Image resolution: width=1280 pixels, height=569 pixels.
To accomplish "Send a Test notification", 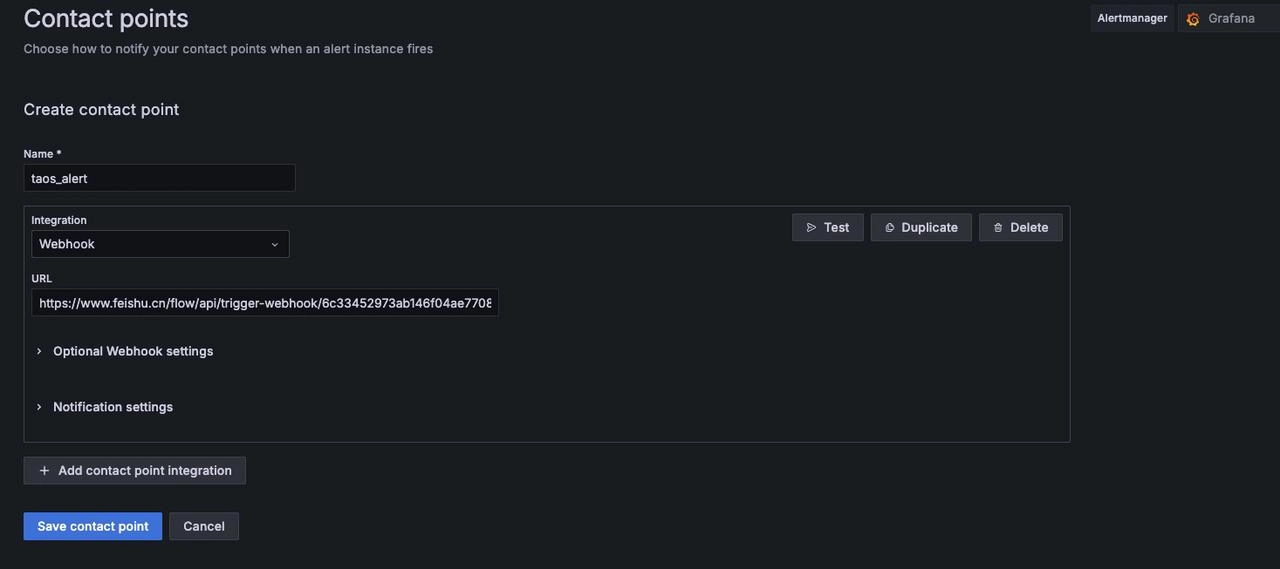I will coord(828,228).
